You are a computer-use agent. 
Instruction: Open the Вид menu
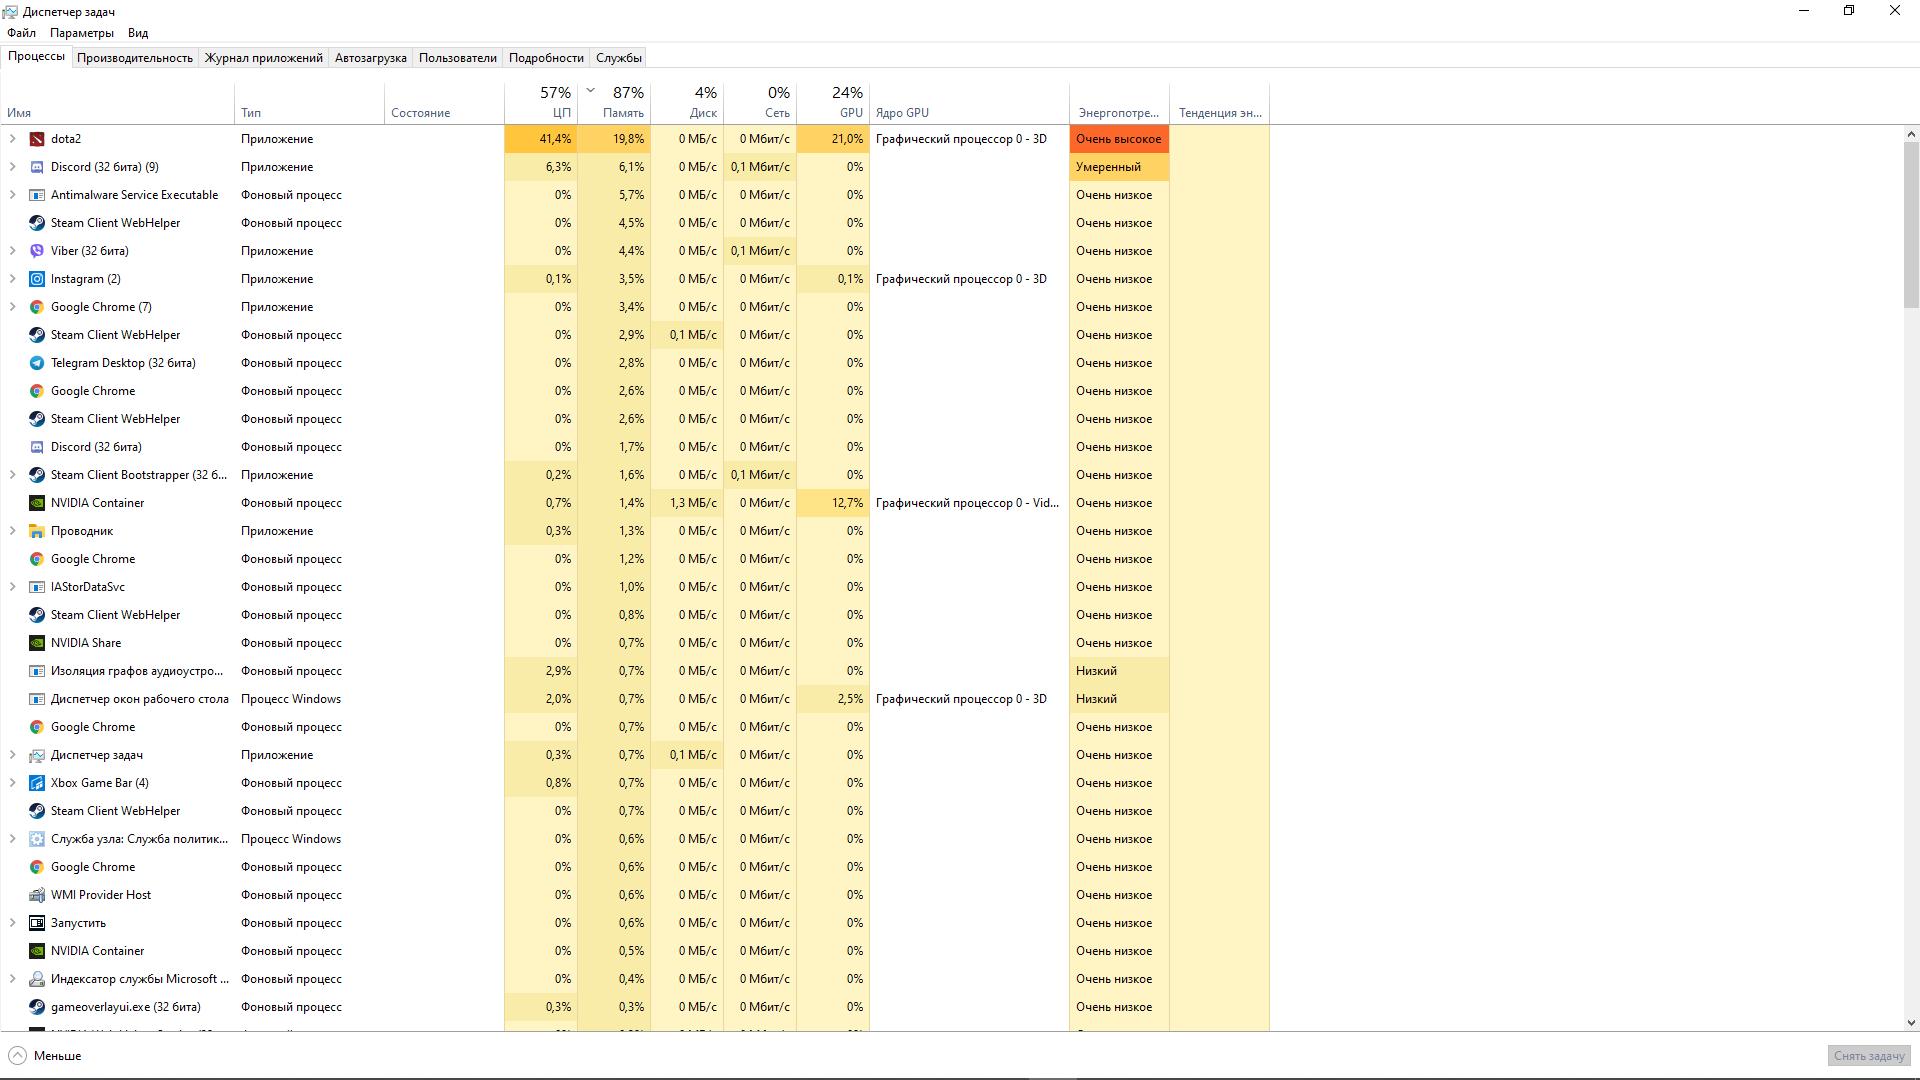tap(138, 33)
